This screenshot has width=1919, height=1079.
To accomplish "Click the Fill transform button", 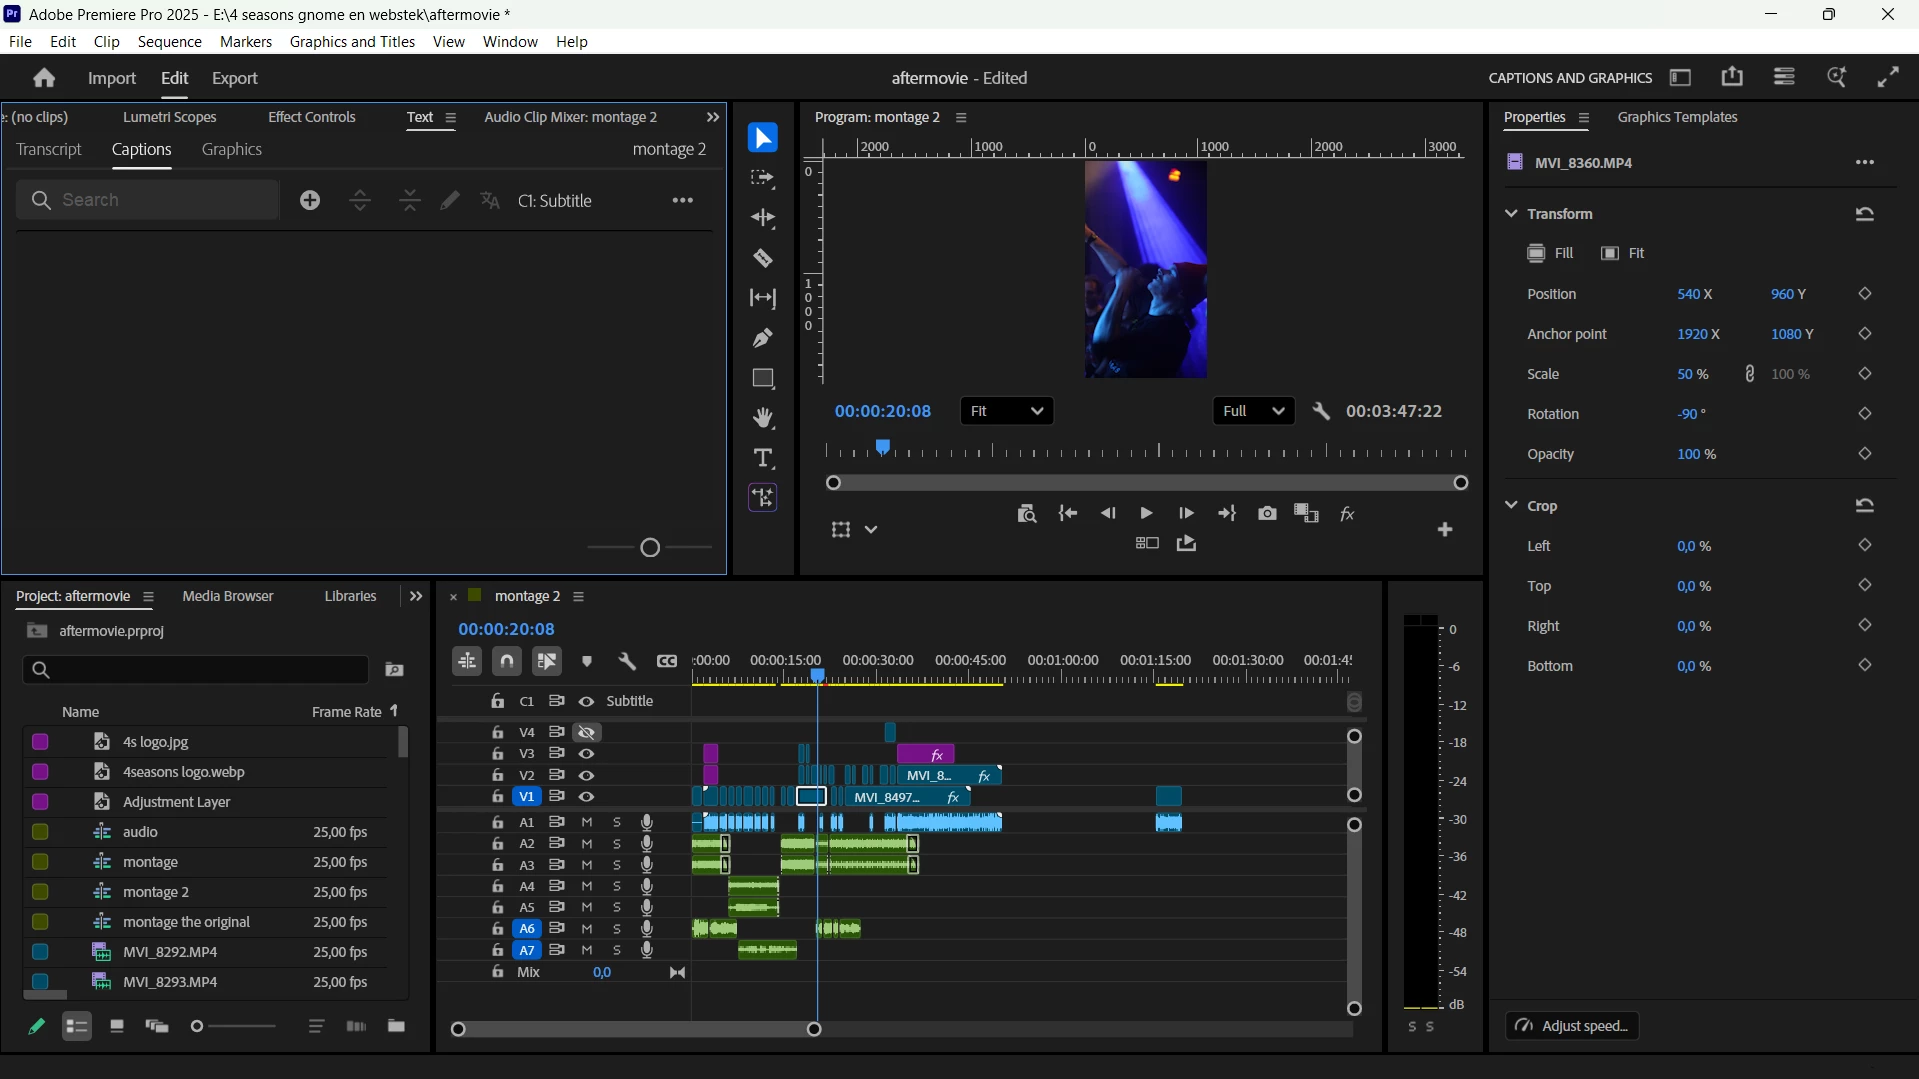I will [1551, 254].
